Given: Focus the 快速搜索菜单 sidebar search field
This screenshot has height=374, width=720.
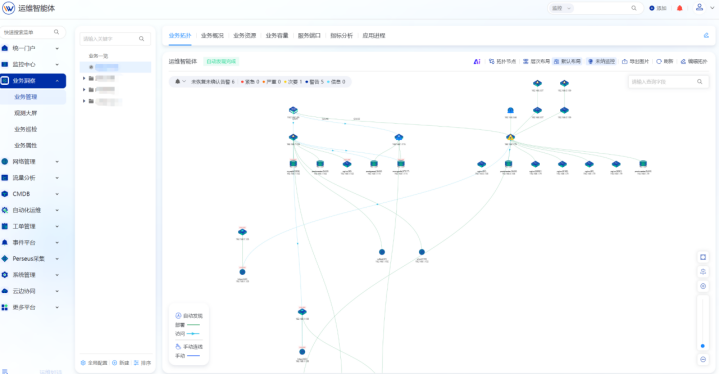Looking at the screenshot, I should [32, 32].
